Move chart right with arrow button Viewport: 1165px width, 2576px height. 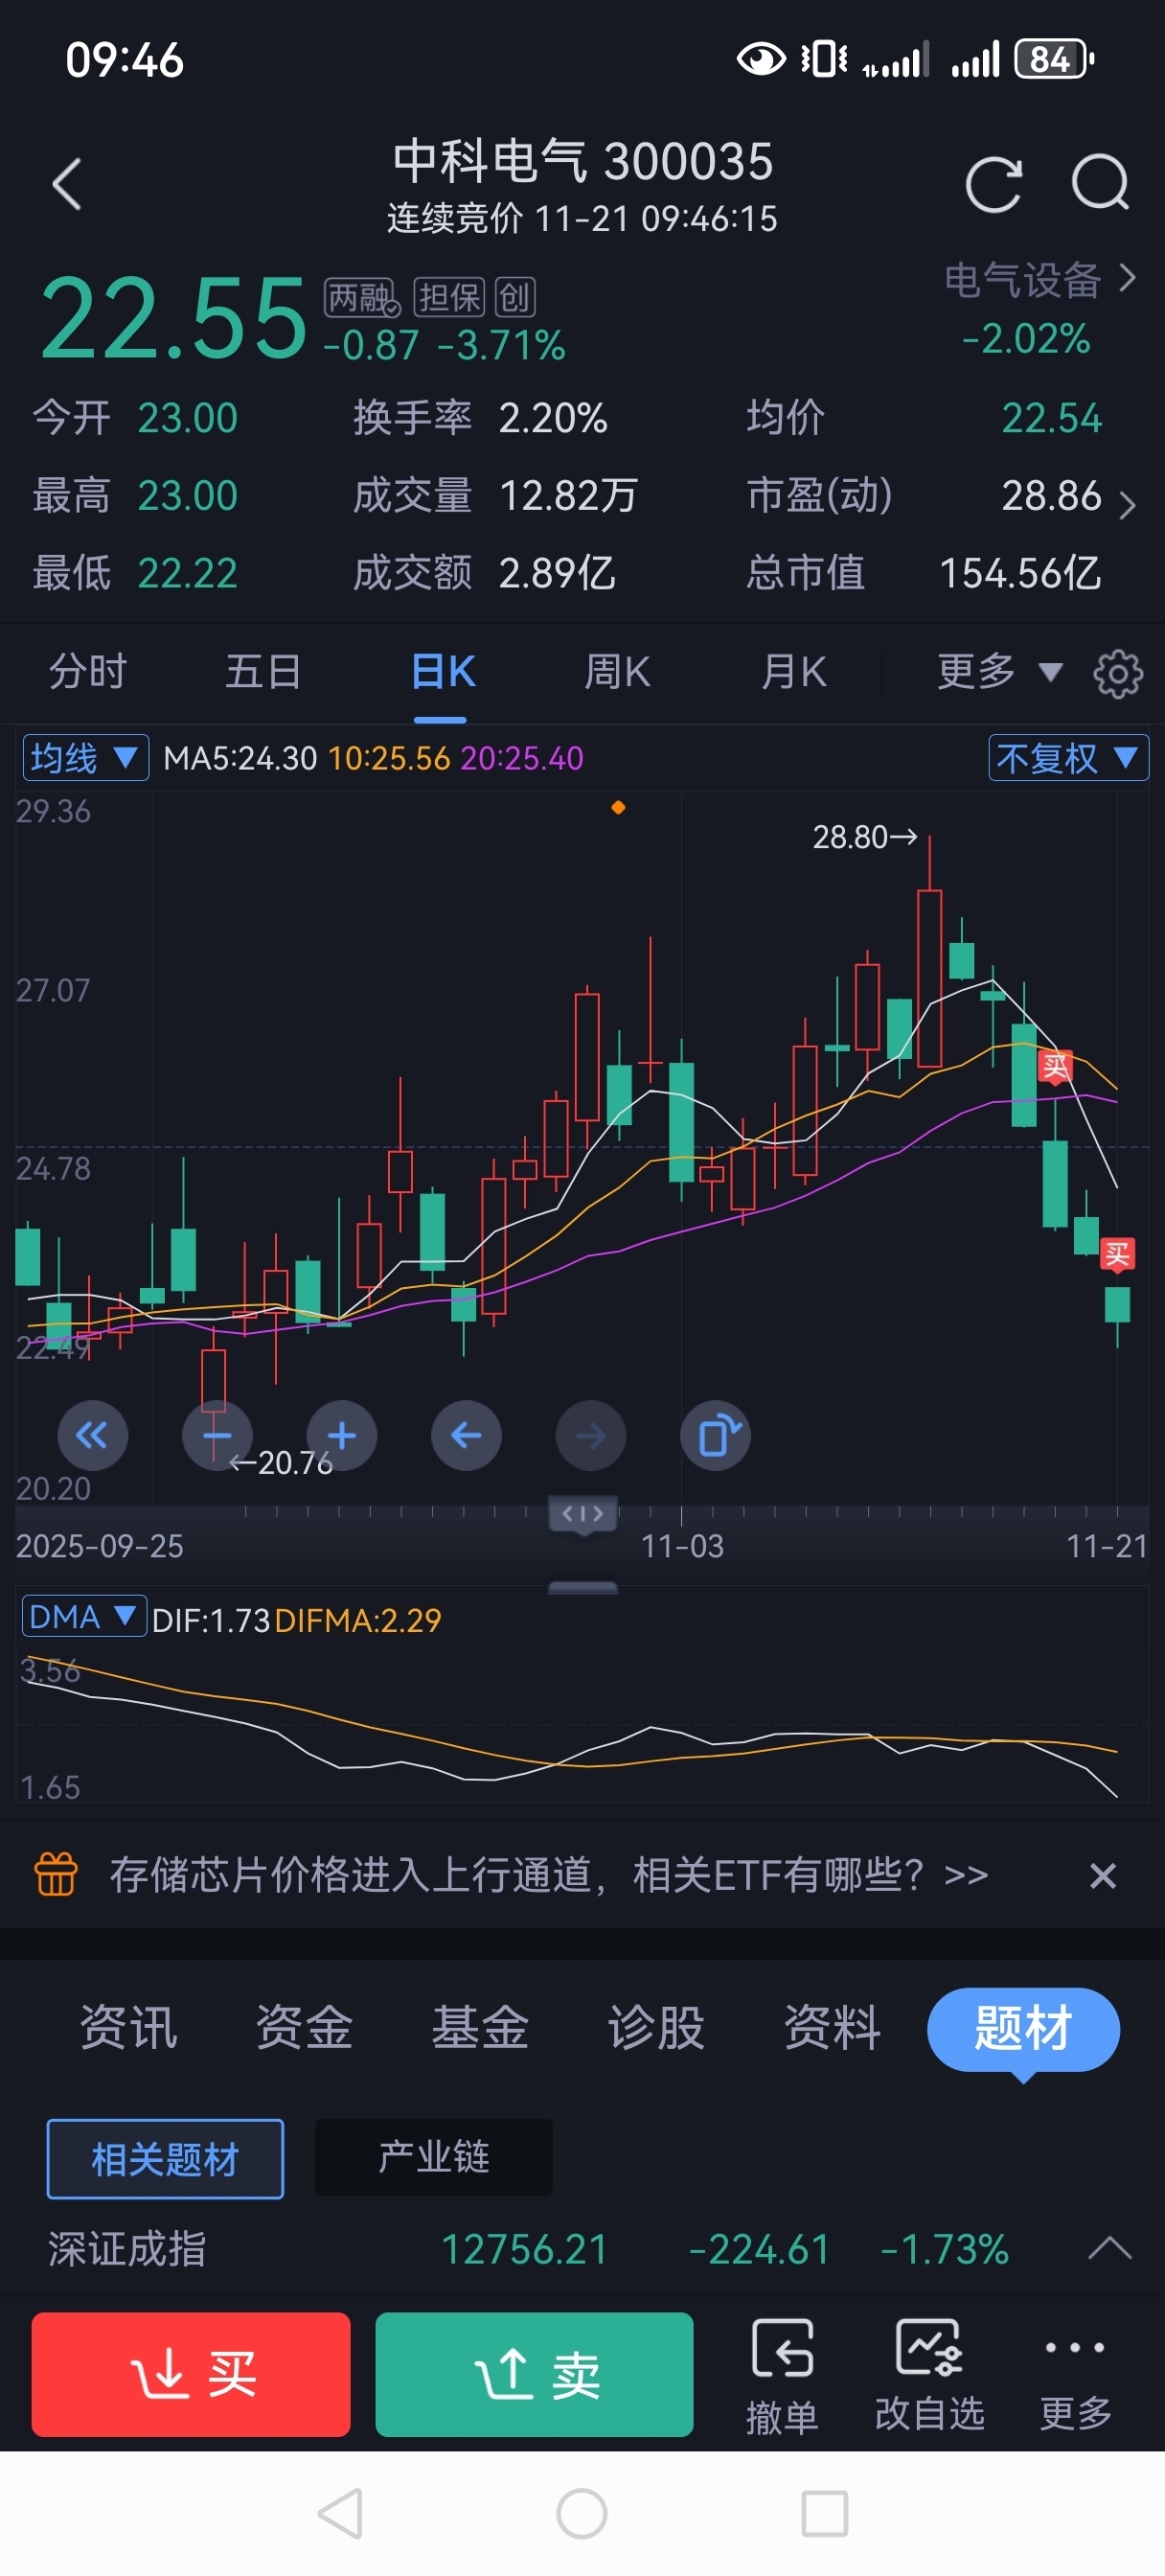point(591,1436)
